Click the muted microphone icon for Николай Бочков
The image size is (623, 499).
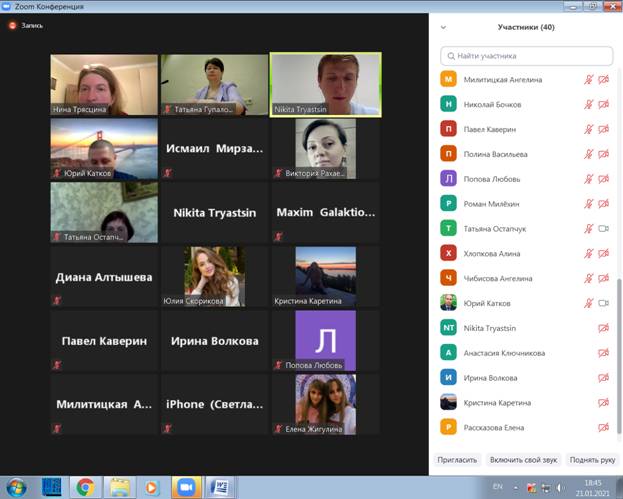[x=589, y=104]
